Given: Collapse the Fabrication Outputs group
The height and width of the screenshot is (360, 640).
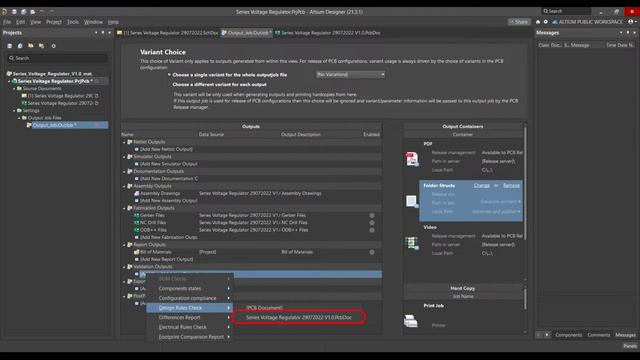Looking at the screenshot, I should [124, 208].
